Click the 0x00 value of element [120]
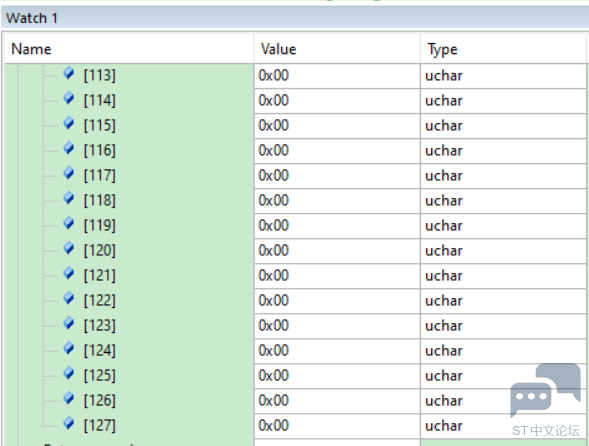The width and height of the screenshot is (589, 446). [x=273, y=250]
